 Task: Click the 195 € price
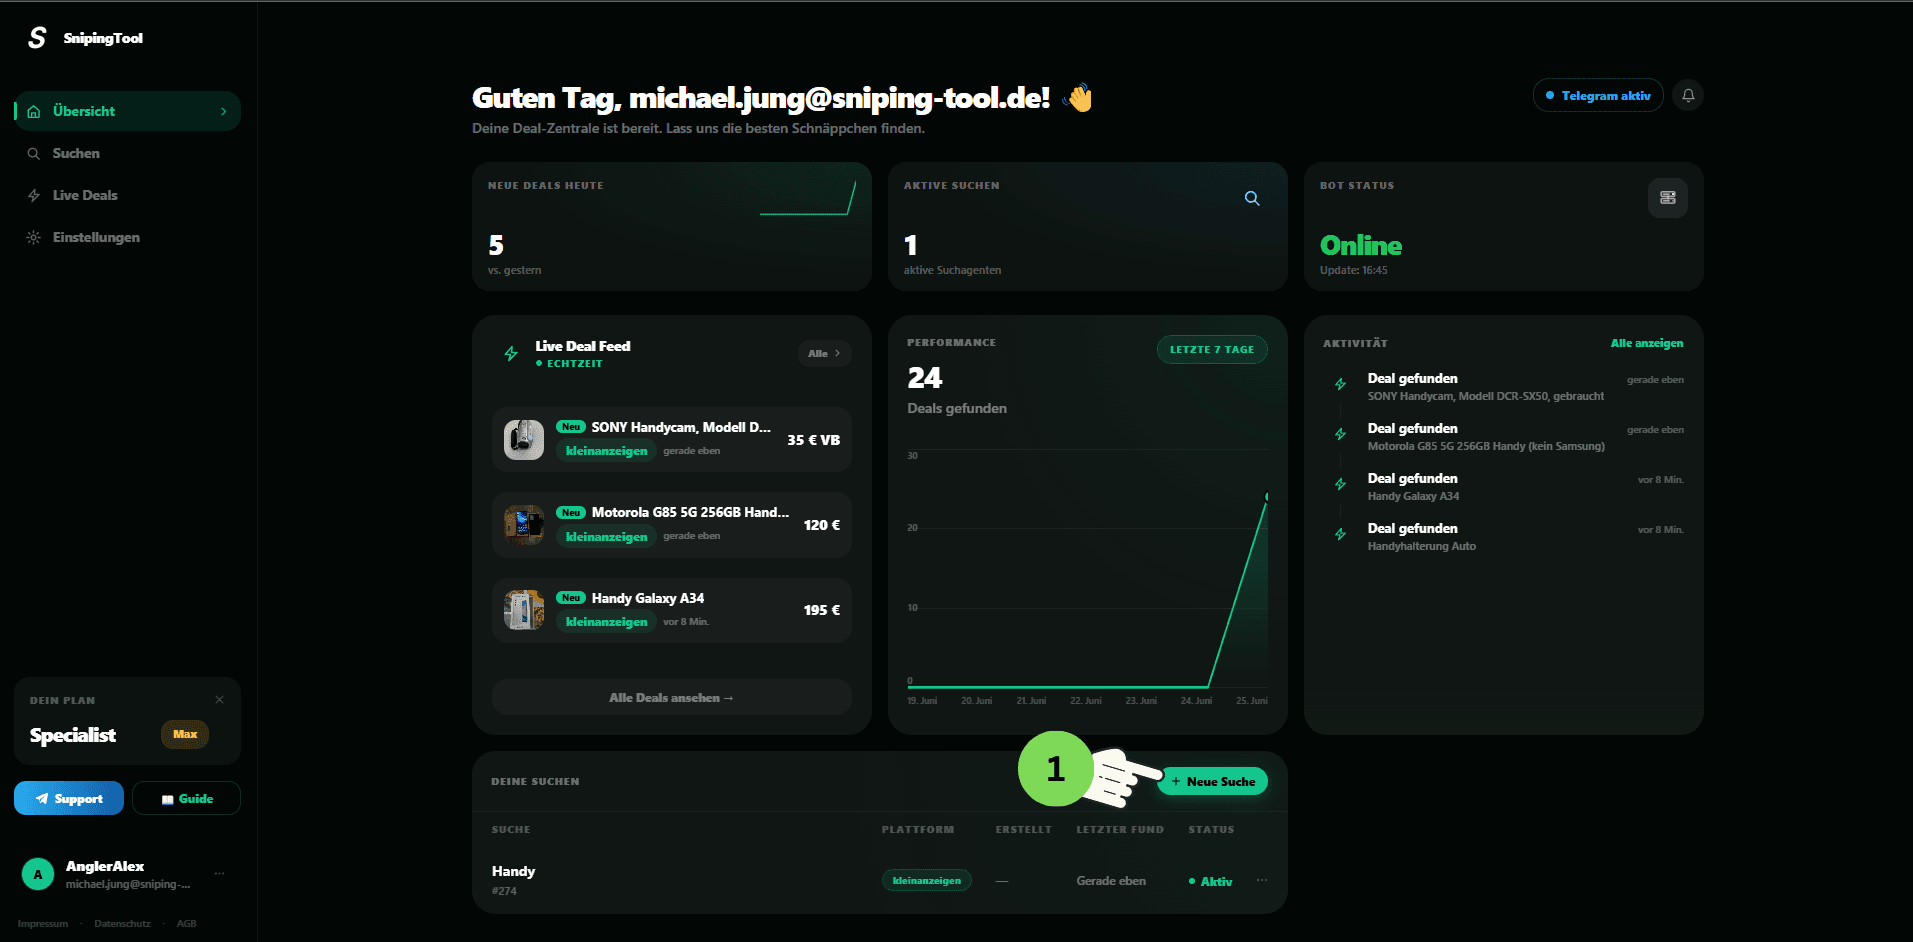click(822, 610)
